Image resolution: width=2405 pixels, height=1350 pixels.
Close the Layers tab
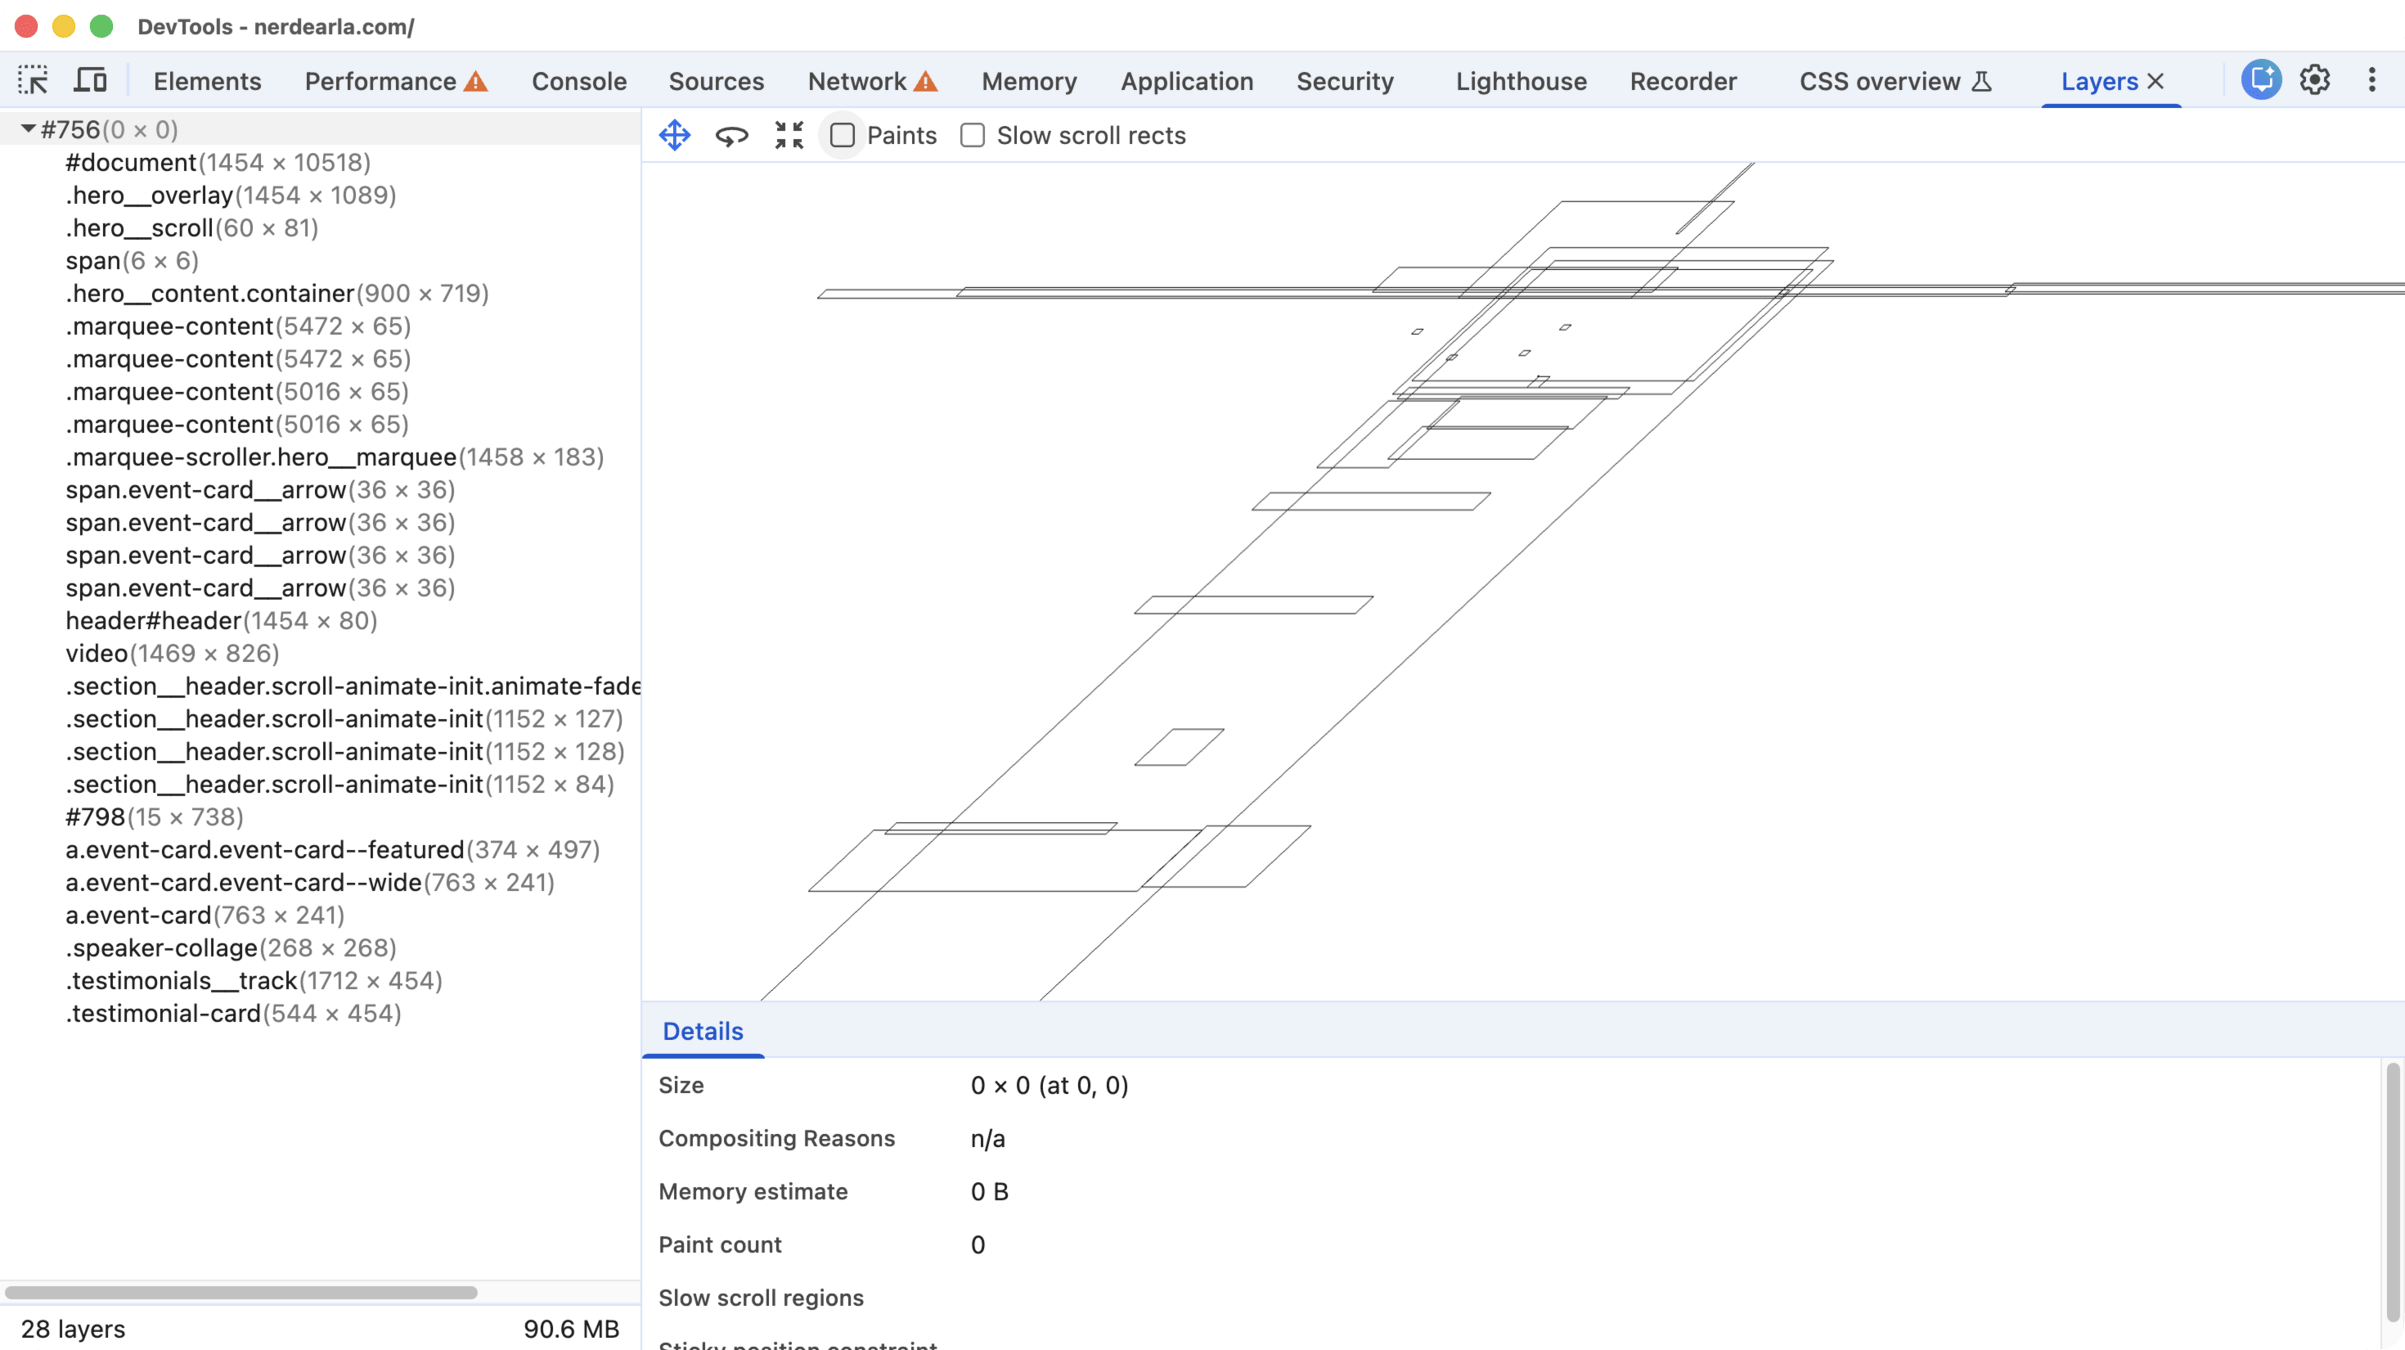coord(2156,81)
